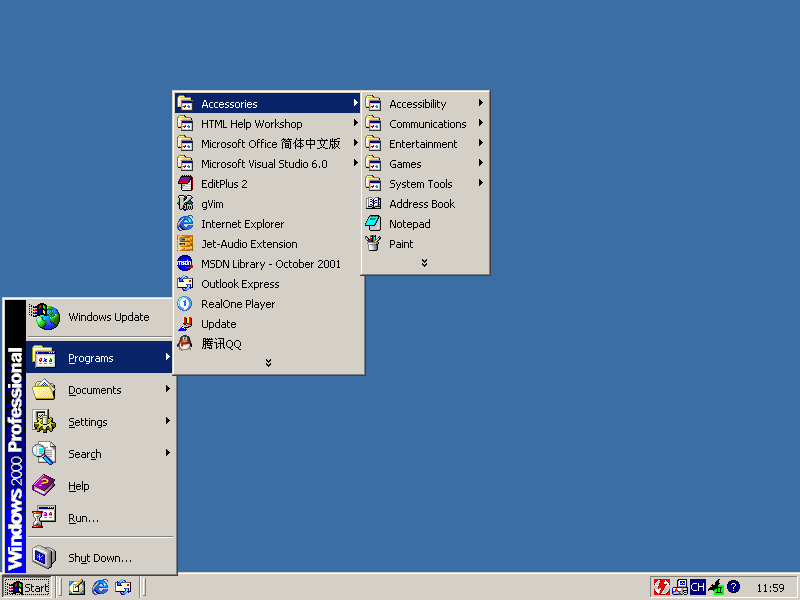
Task: Click the Outlook Express icon in Programs menu
Action: (x=185, y=284)
